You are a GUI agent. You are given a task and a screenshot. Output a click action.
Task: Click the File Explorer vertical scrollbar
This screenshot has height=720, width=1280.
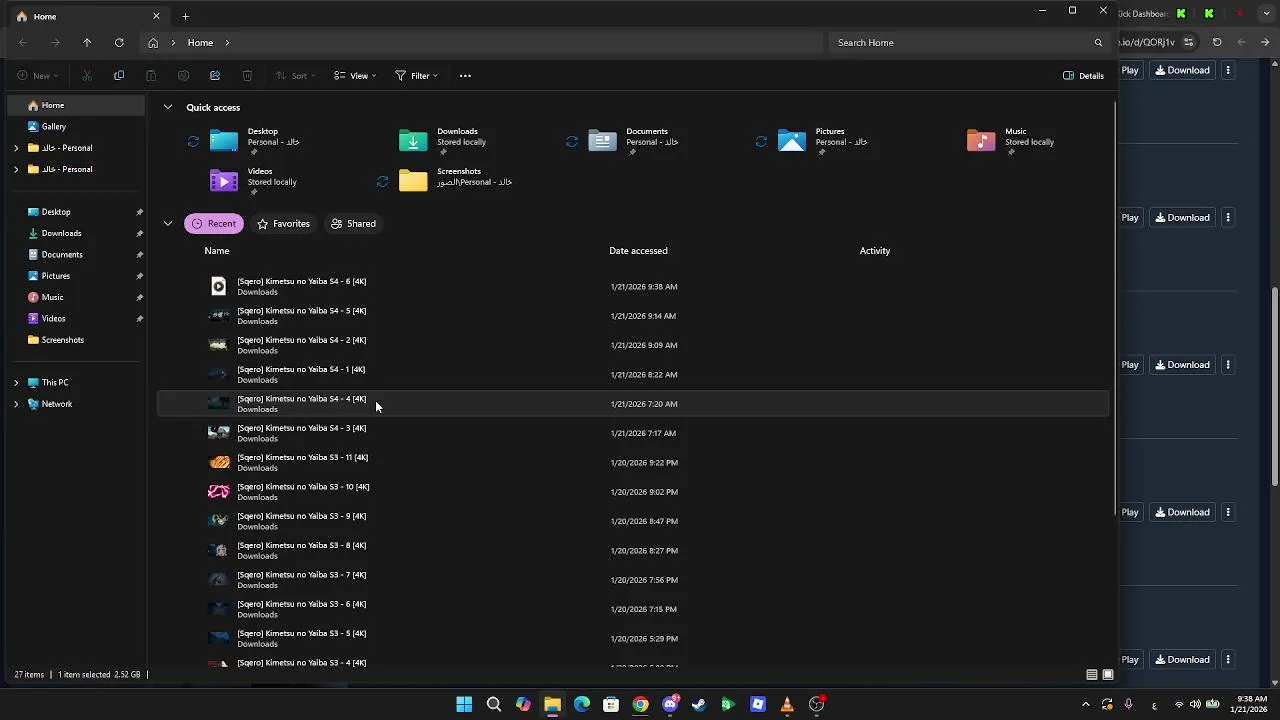(1115, 308)
